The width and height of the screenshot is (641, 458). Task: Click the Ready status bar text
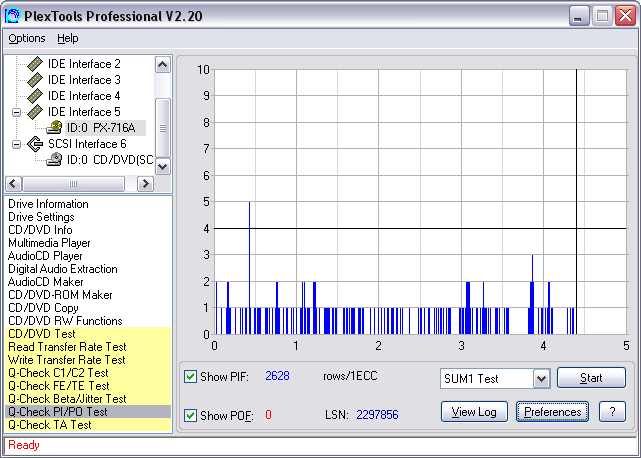[x=24, y=445]
